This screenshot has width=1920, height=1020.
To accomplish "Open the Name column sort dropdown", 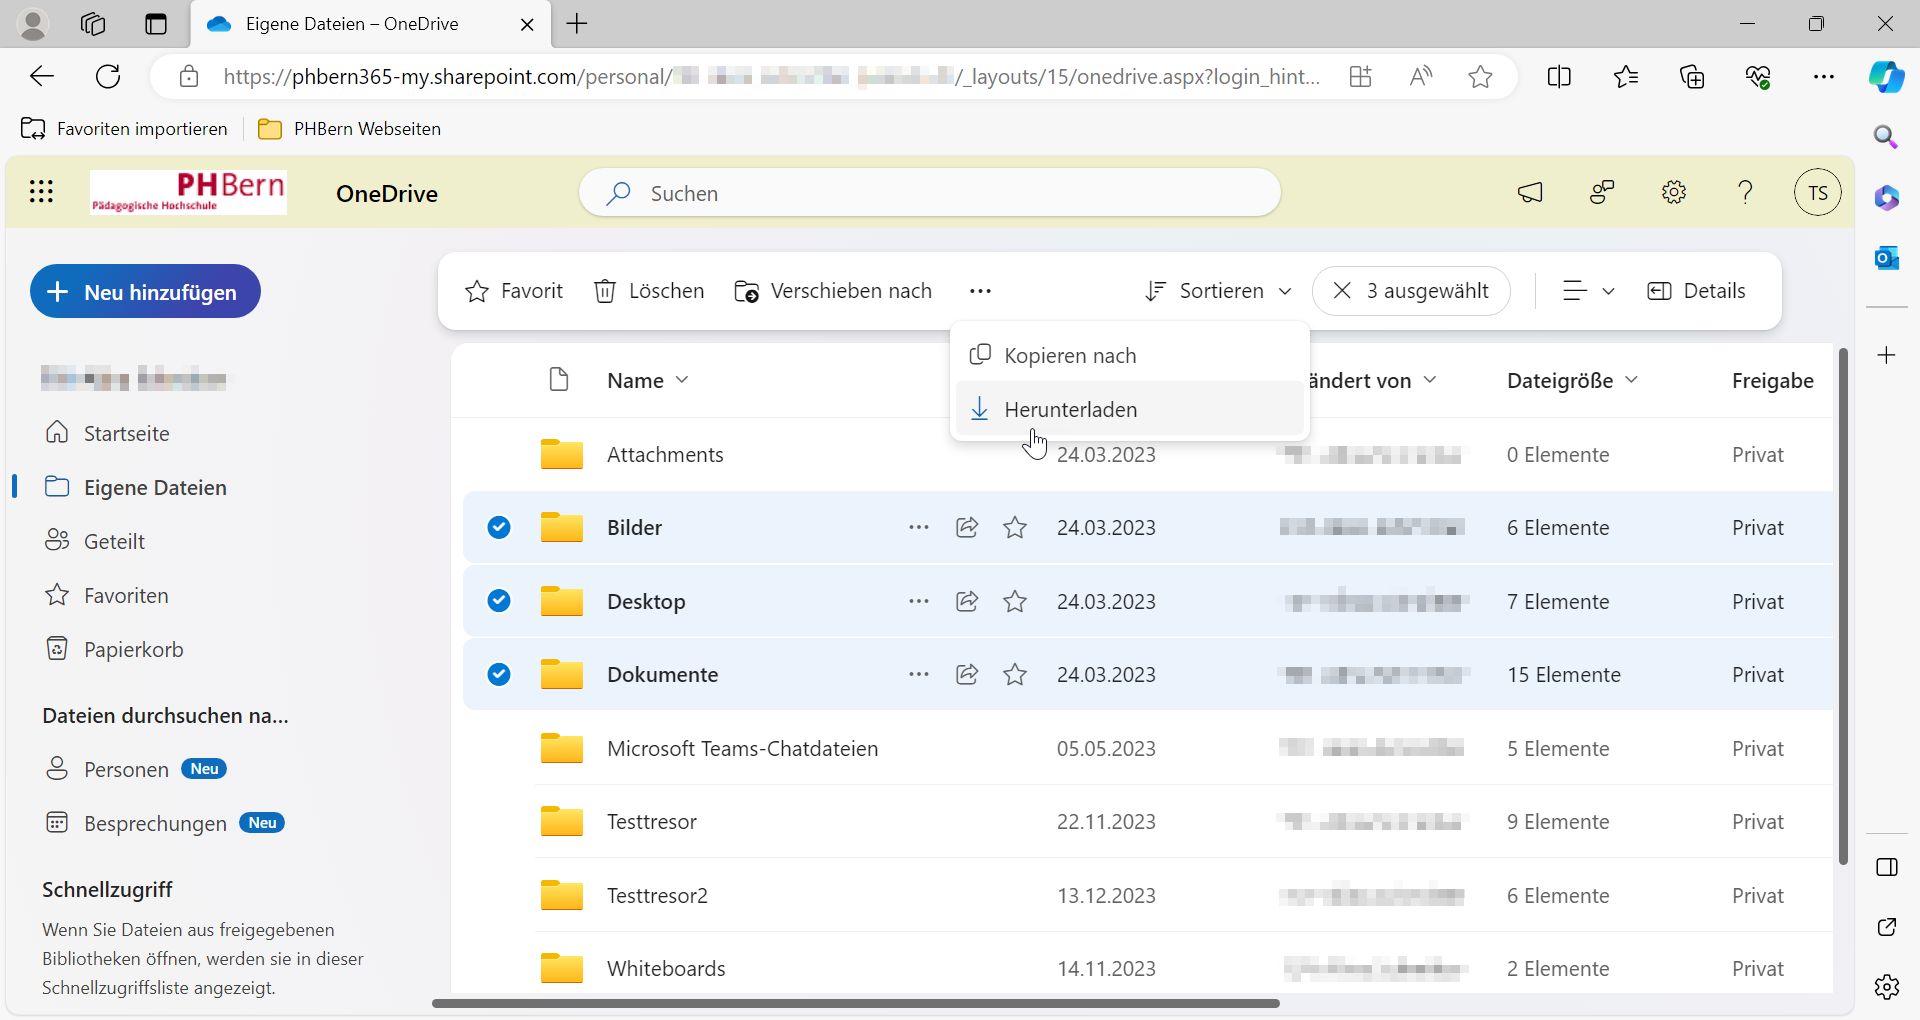I will [648, 381].
